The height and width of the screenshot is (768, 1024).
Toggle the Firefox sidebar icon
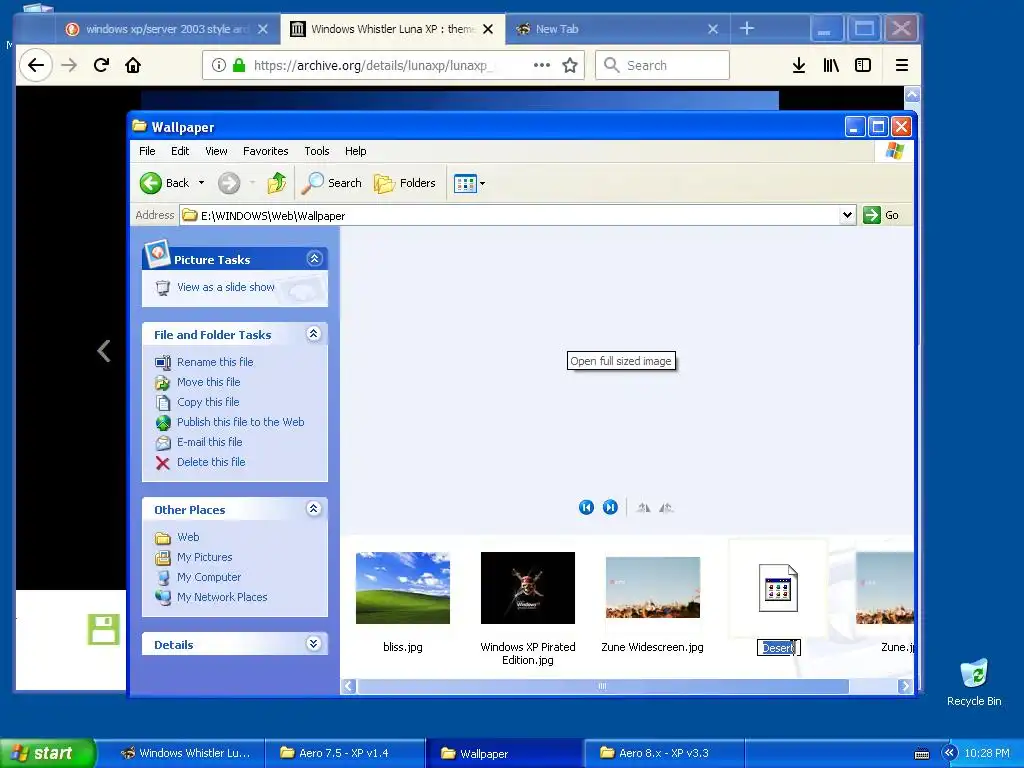coord(863,65)
